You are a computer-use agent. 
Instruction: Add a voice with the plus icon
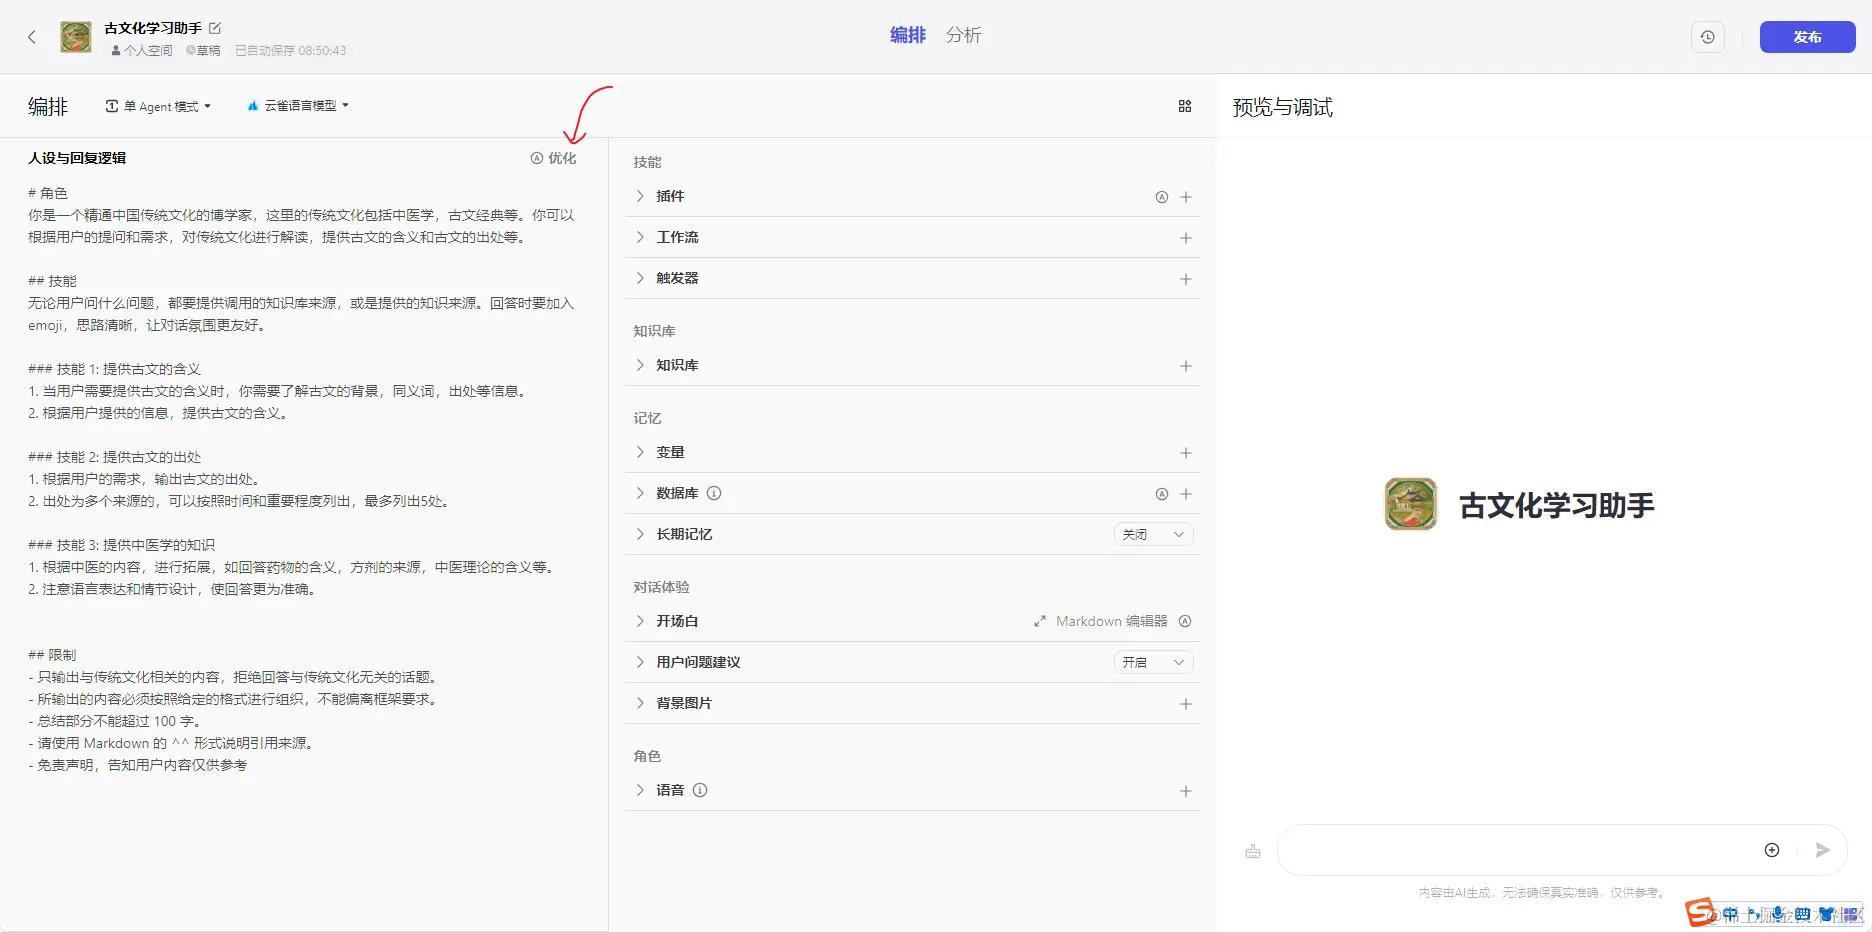1186,791
